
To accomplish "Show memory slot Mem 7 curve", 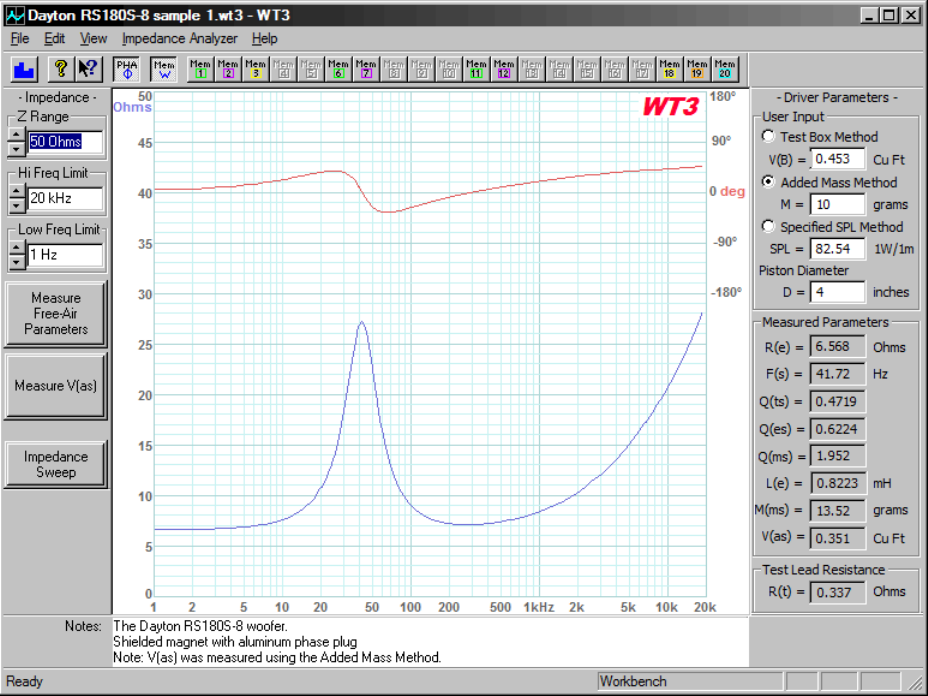I will tap(366, 68).
